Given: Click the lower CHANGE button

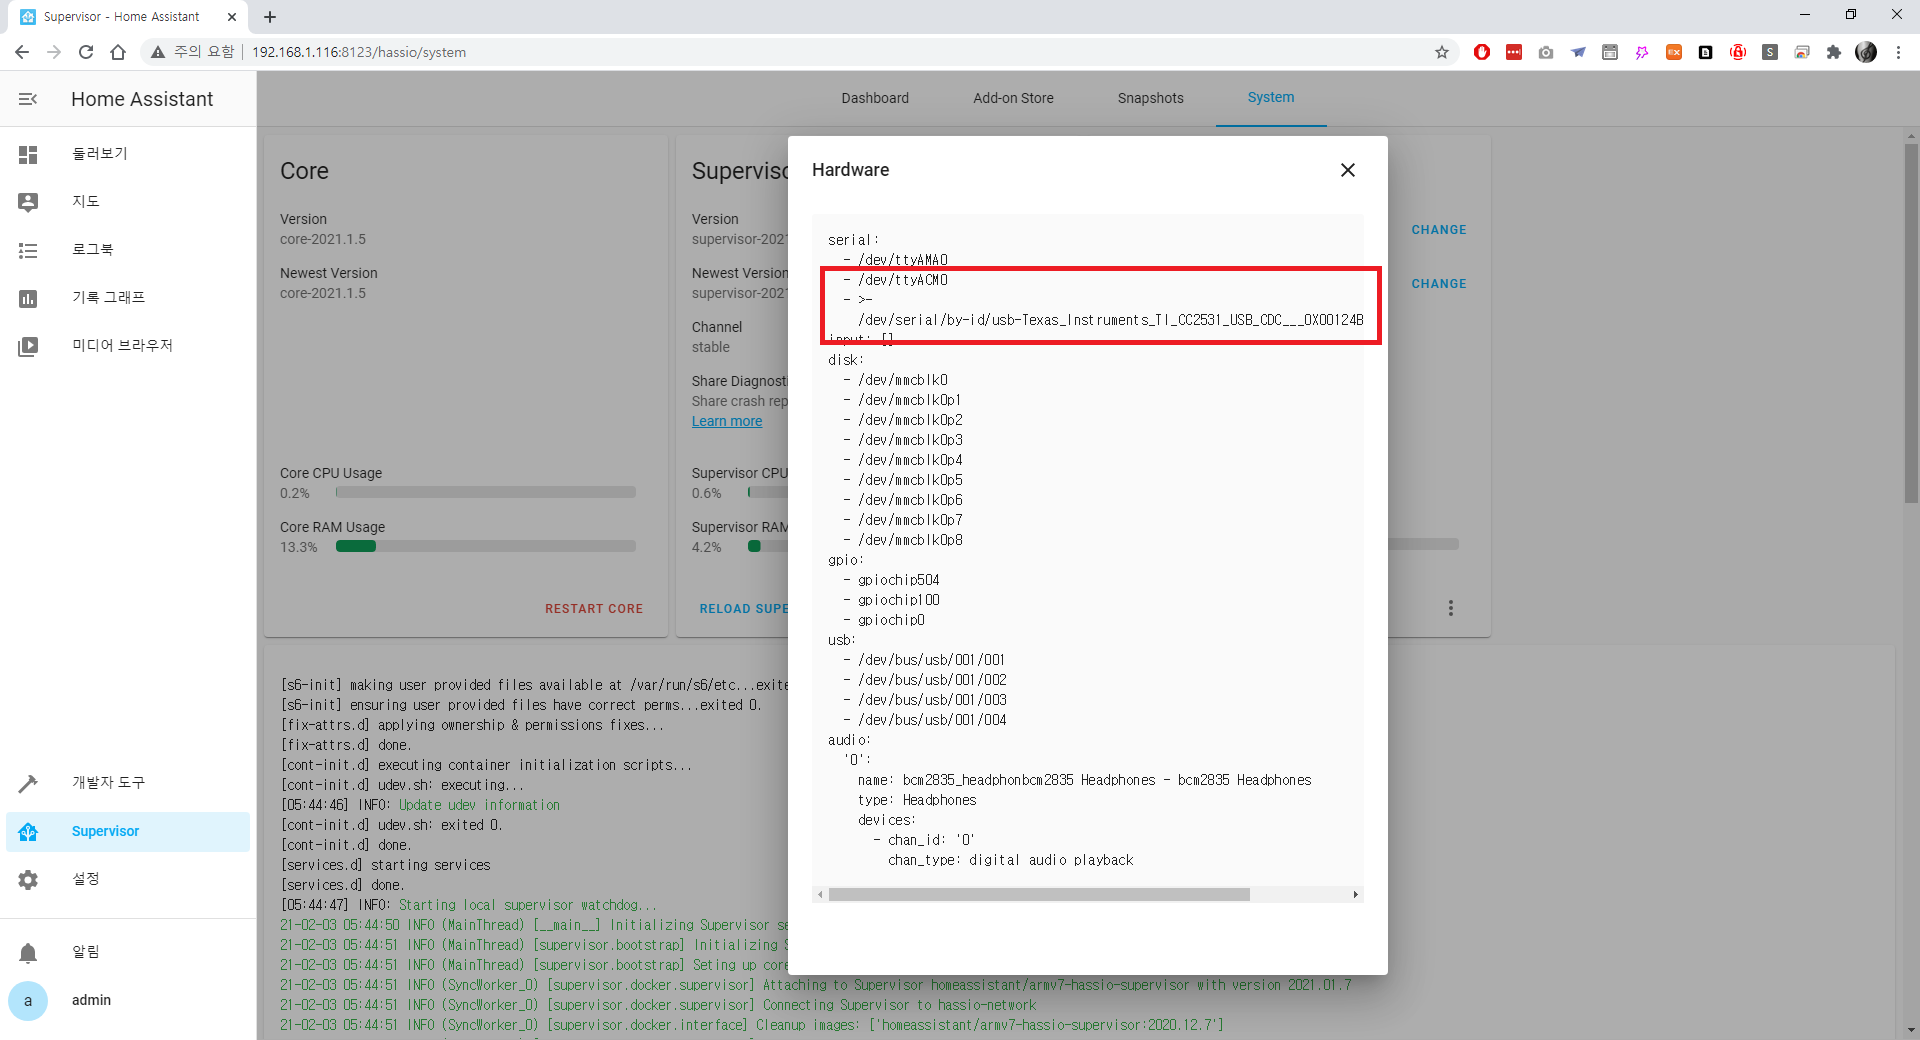Looking at the screenshot, I should click(1439, 284).
